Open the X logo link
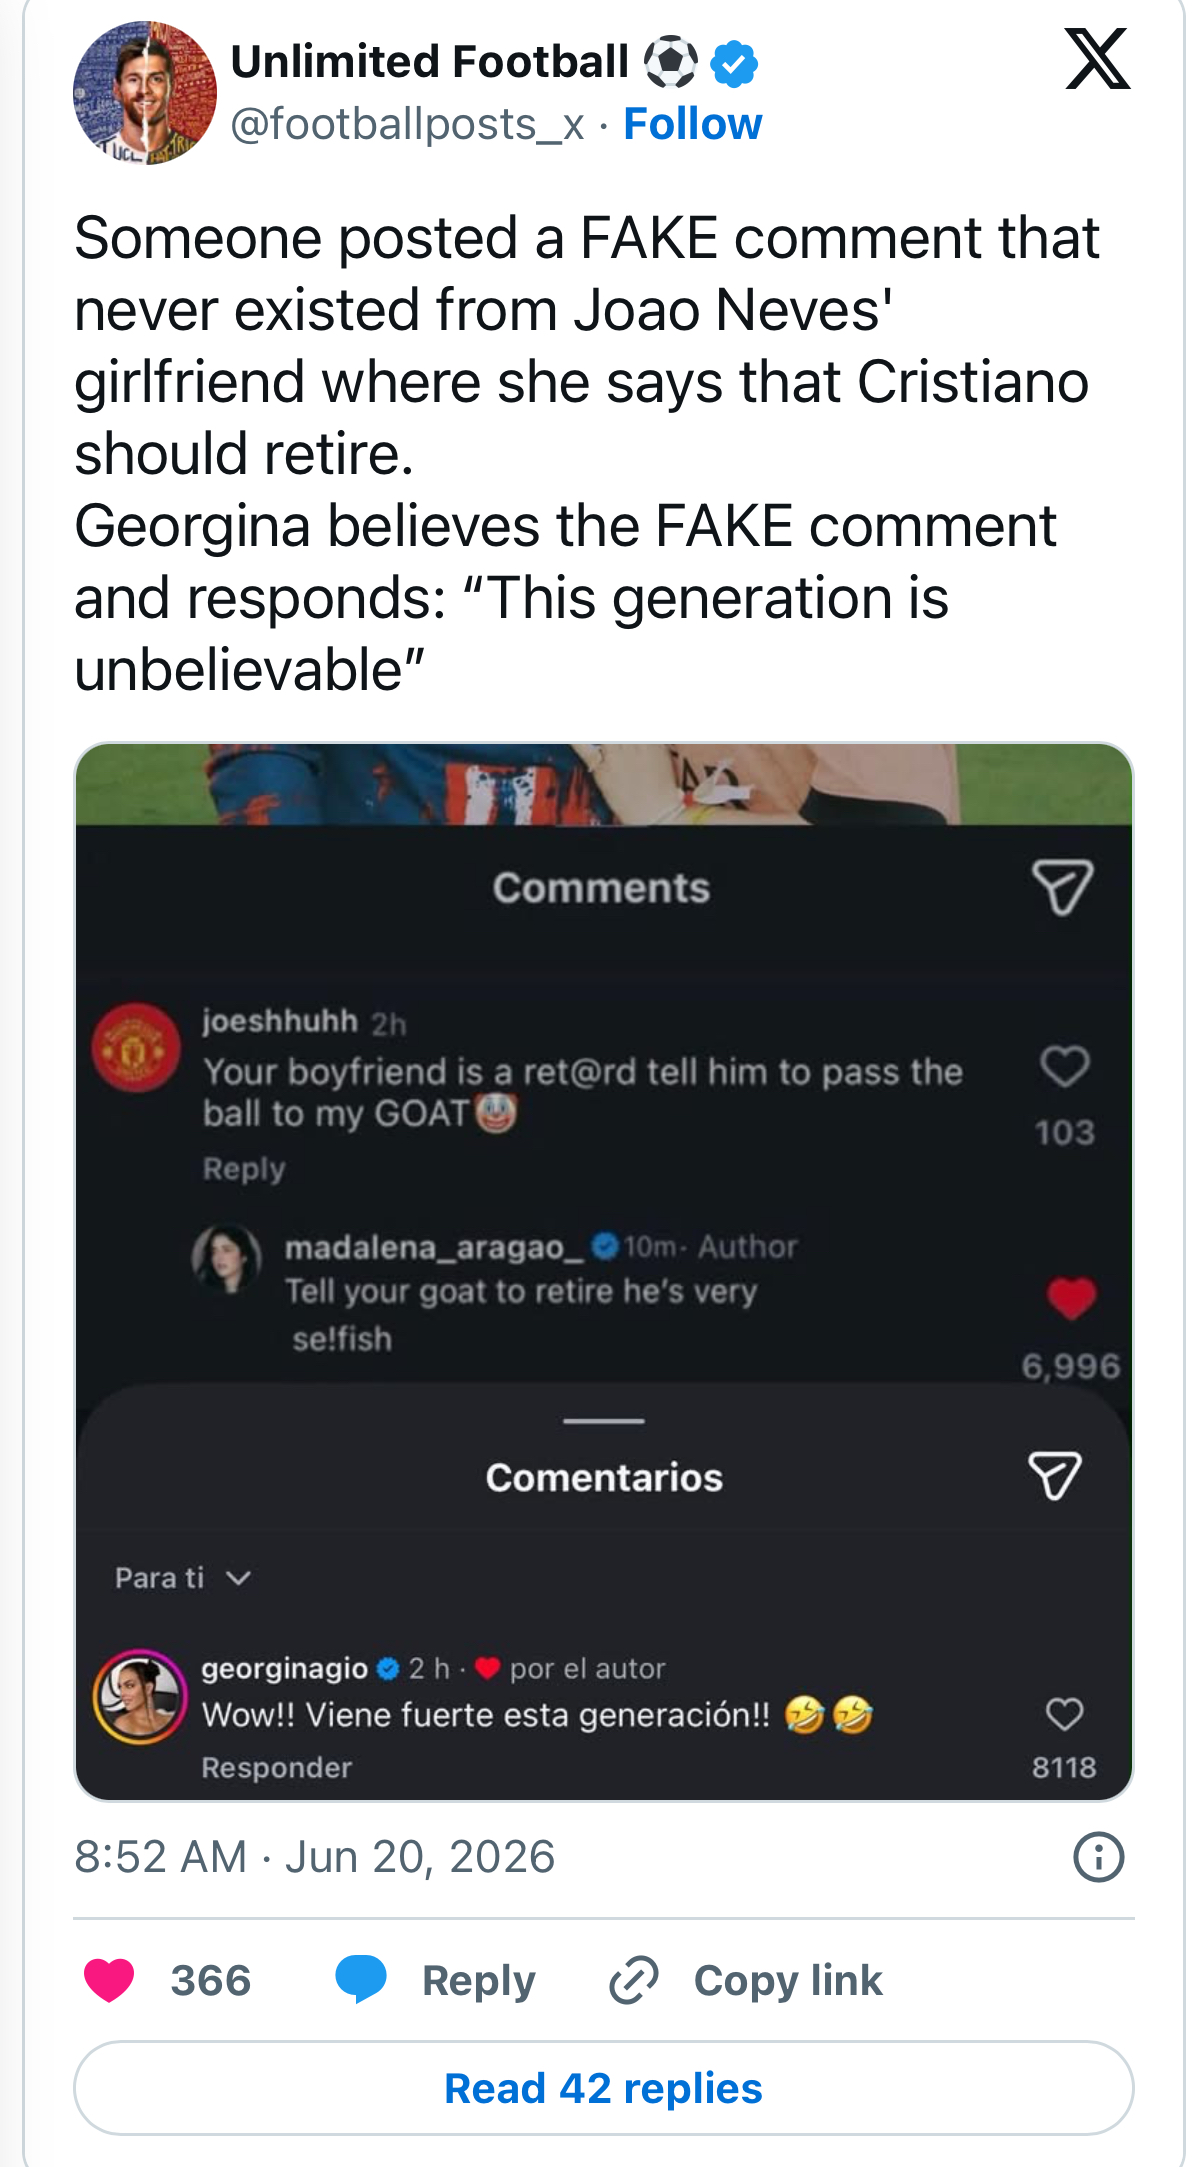The width and height of the screenshot is (1197, 2167). pos(1097,59)
